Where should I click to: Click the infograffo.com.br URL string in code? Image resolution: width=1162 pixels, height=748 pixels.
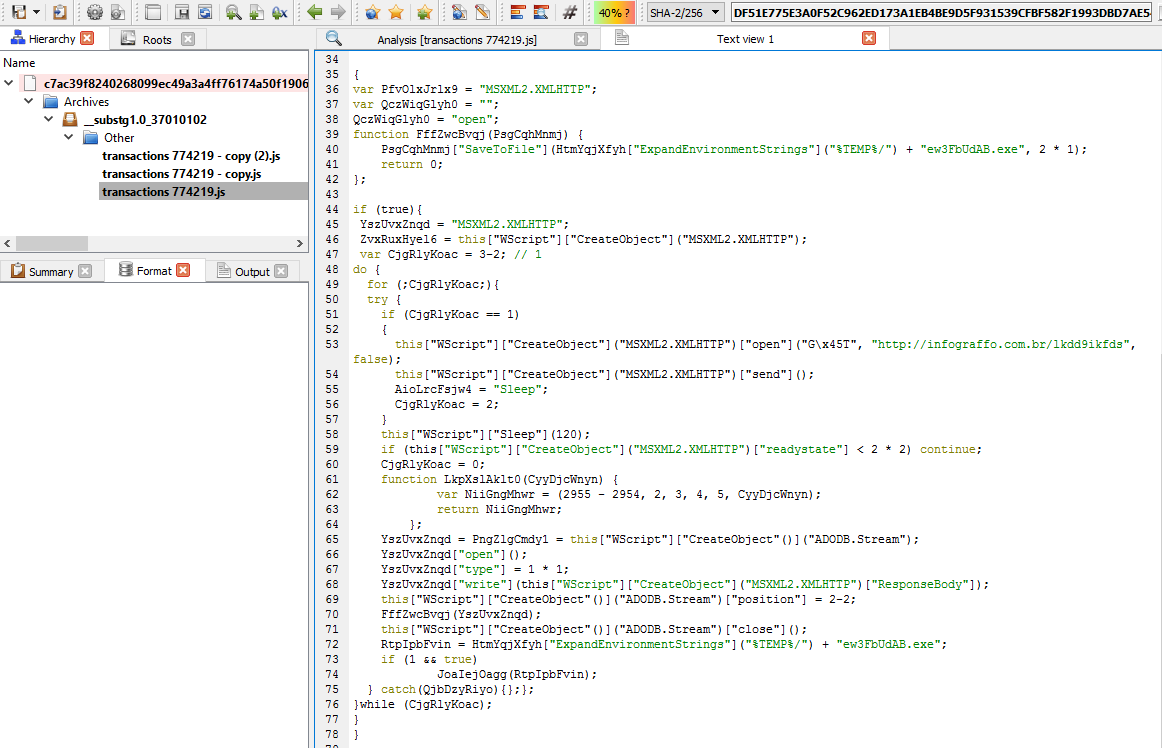1000,344
